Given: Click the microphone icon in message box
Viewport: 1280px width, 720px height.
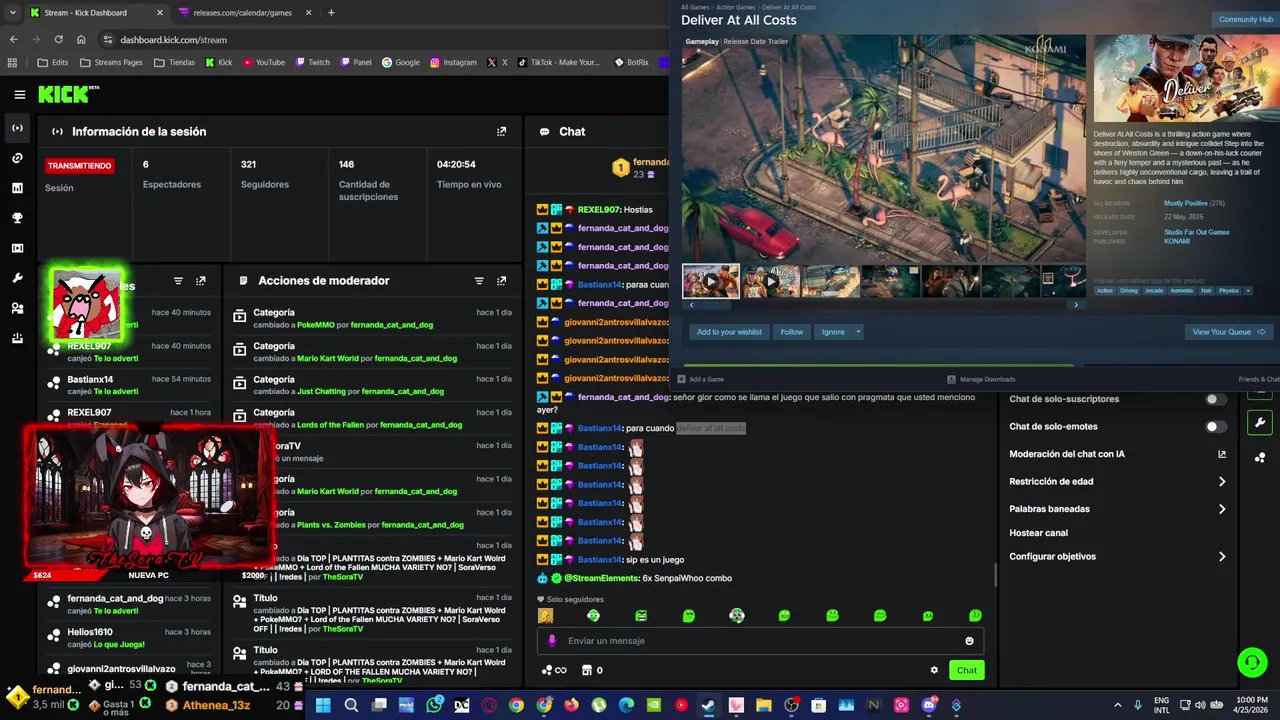Looking at the screenshot, I should pyautogui.click(x=552, y=641).
